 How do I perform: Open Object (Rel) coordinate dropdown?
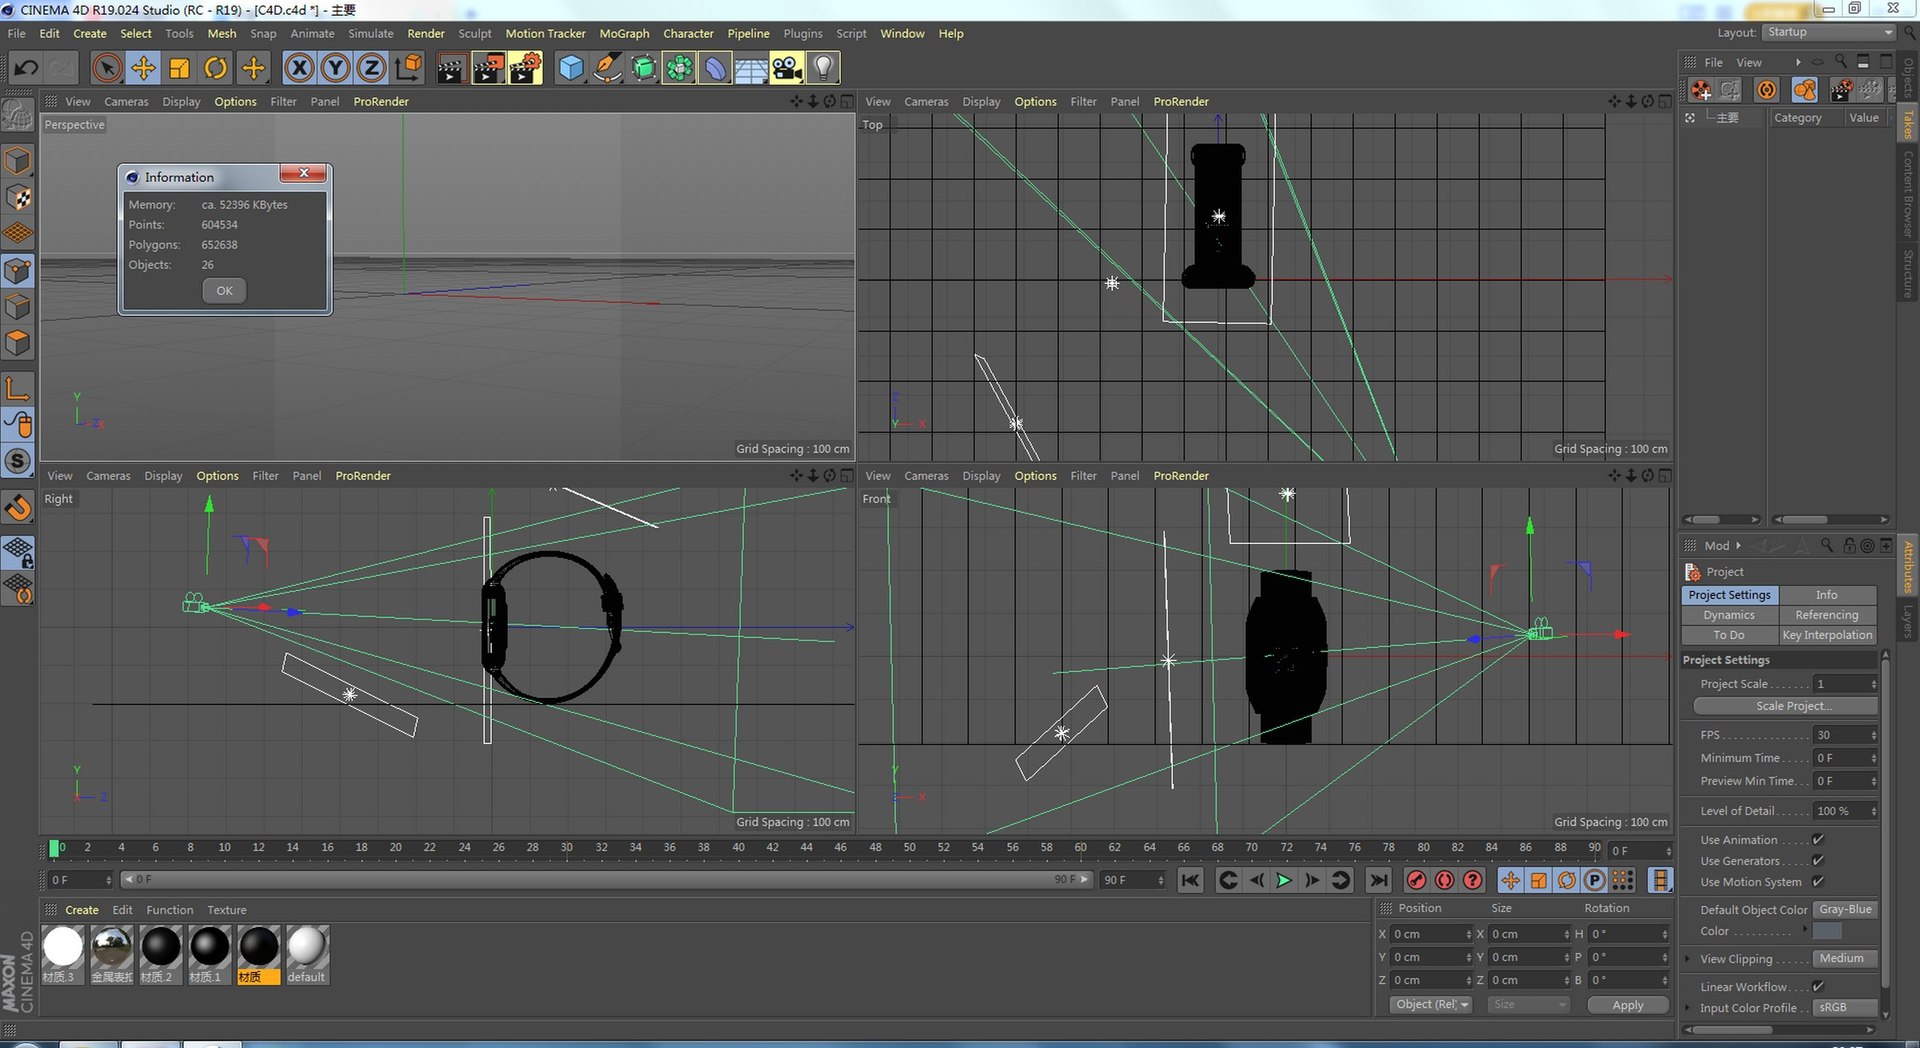click(1431, 1004)
